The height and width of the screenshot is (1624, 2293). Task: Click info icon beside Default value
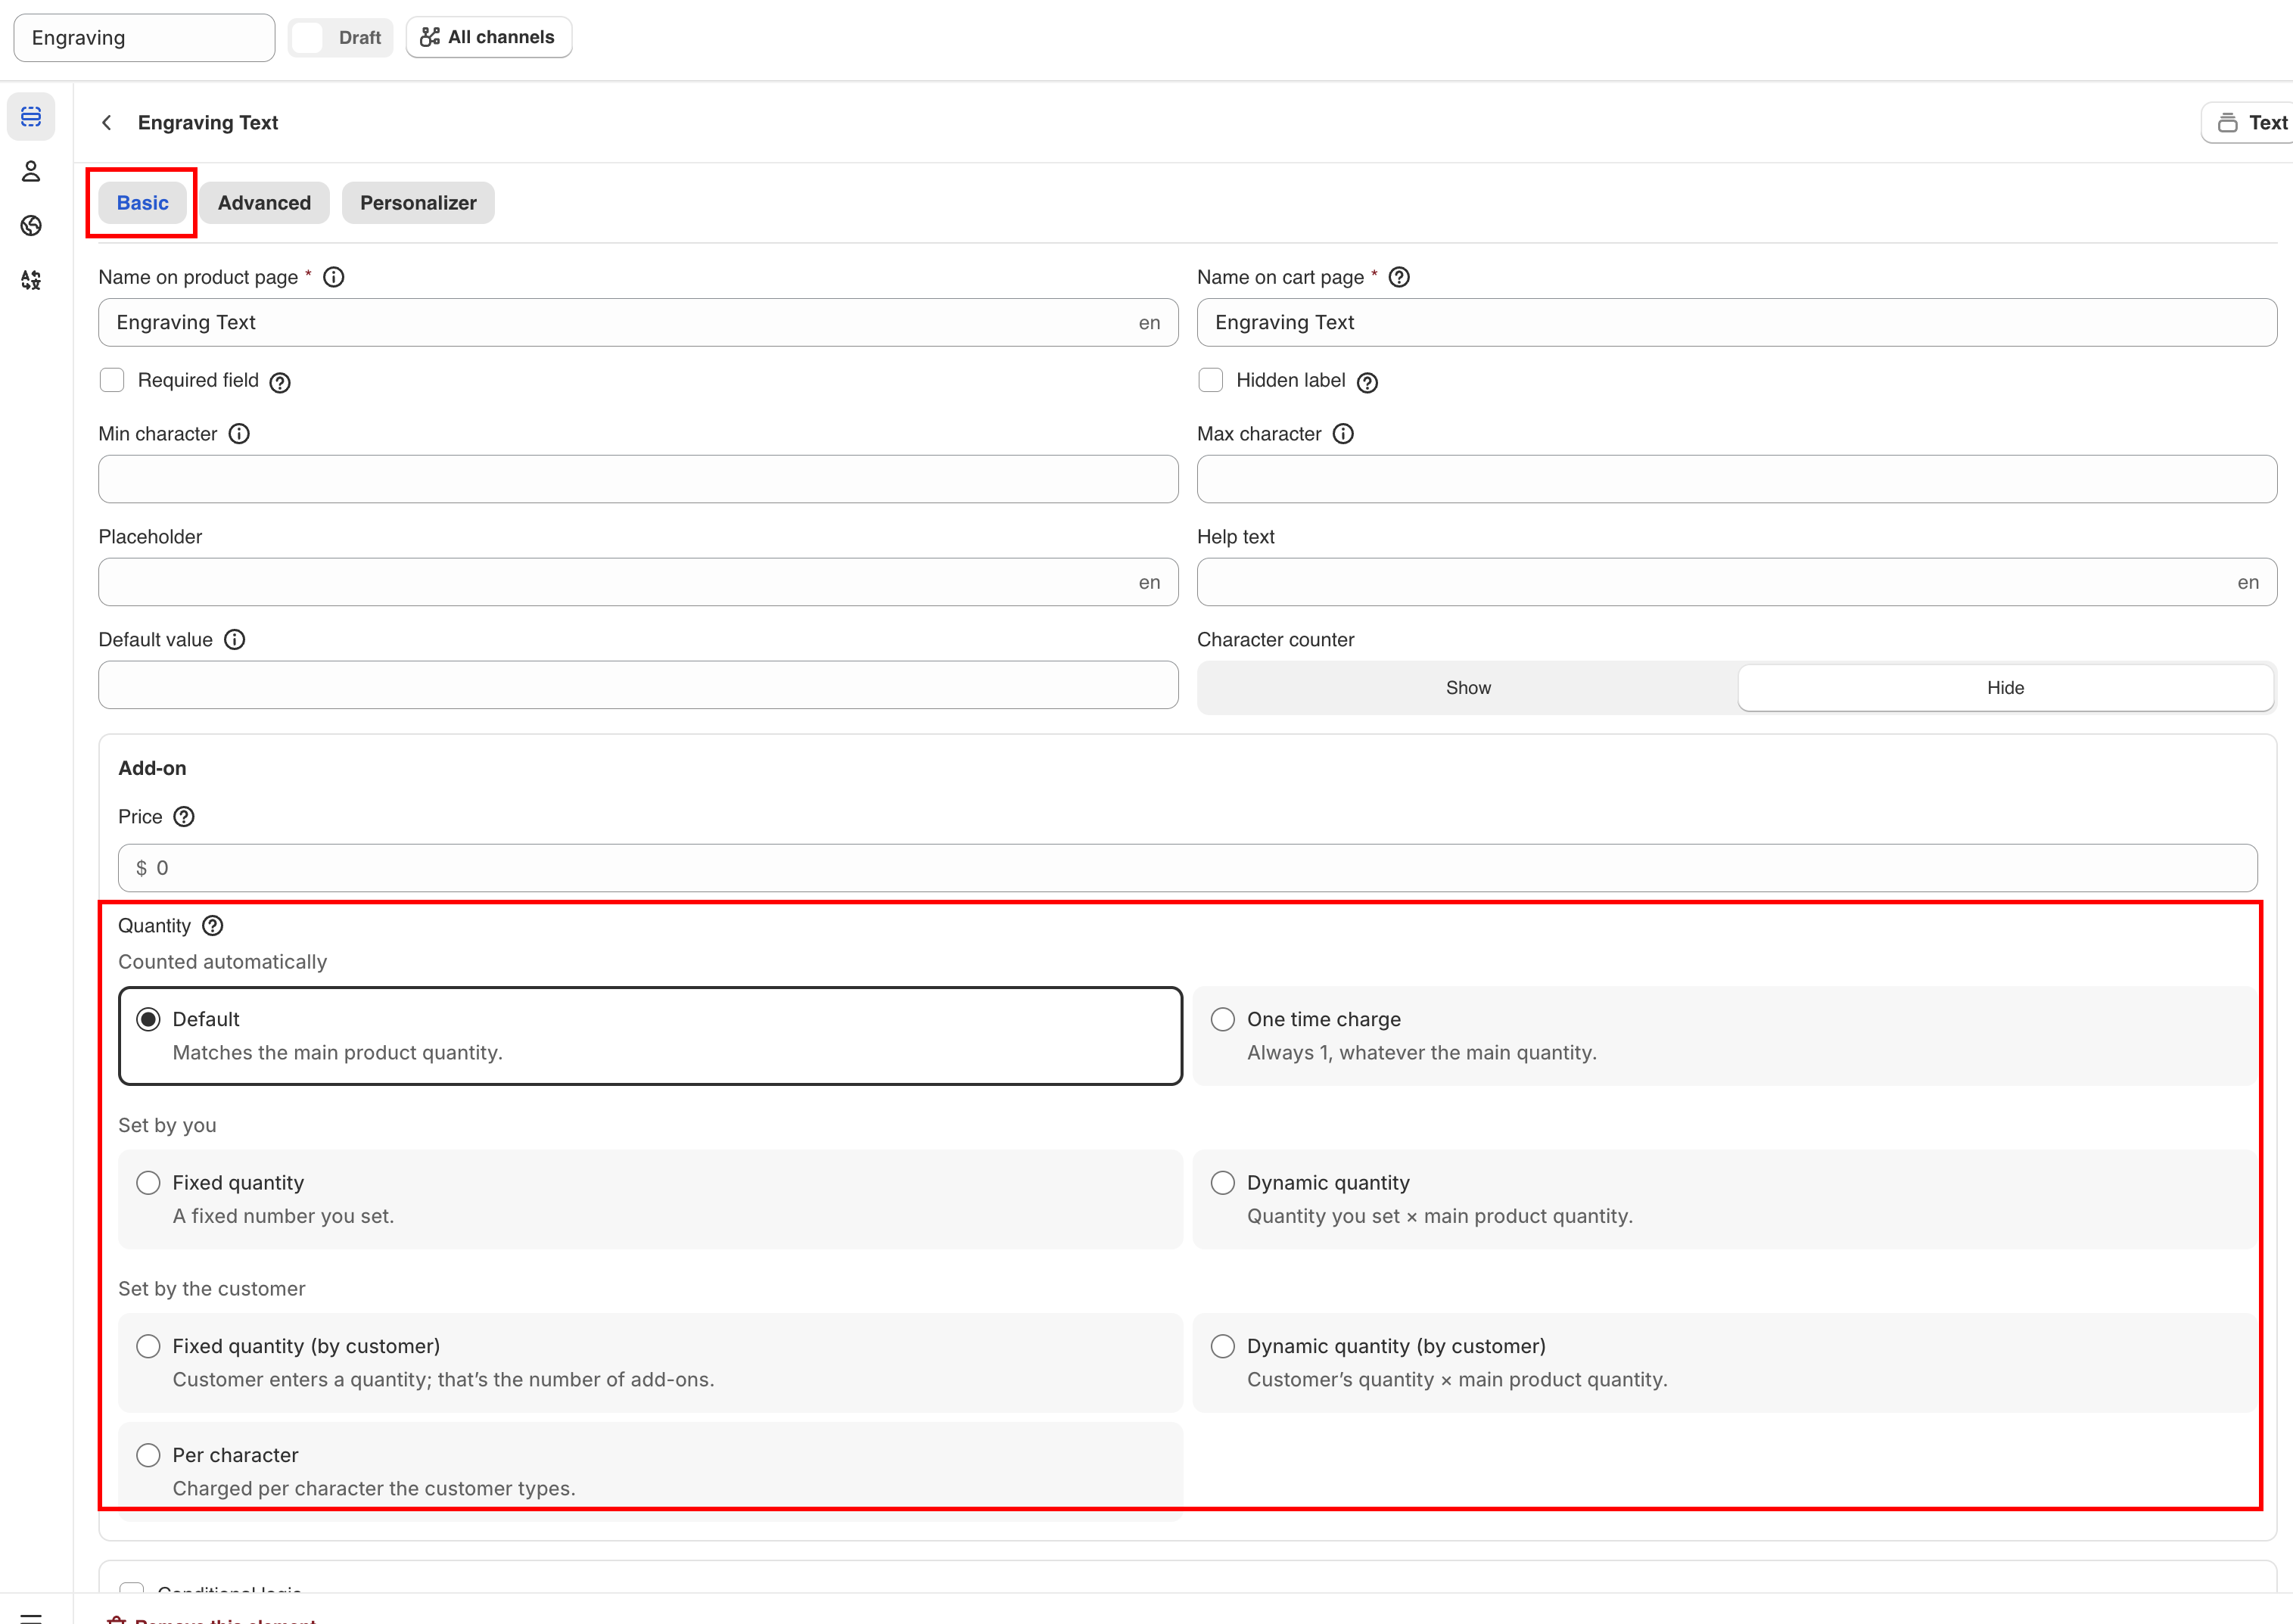[x=235, y=640]
